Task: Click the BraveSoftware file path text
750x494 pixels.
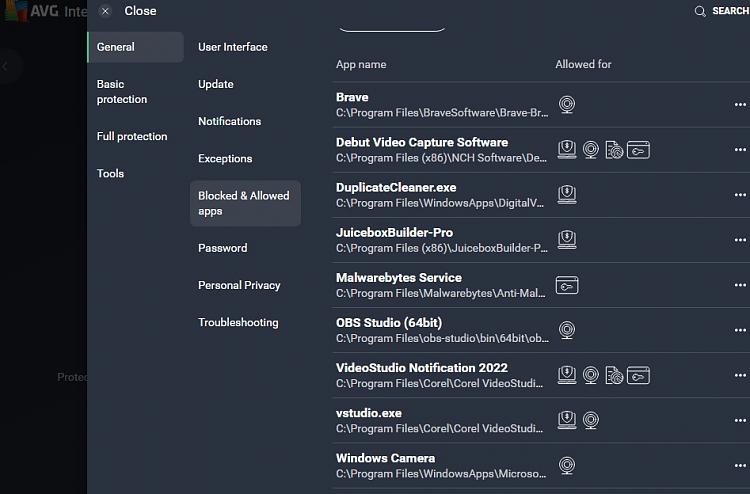Action: [442, 113]
